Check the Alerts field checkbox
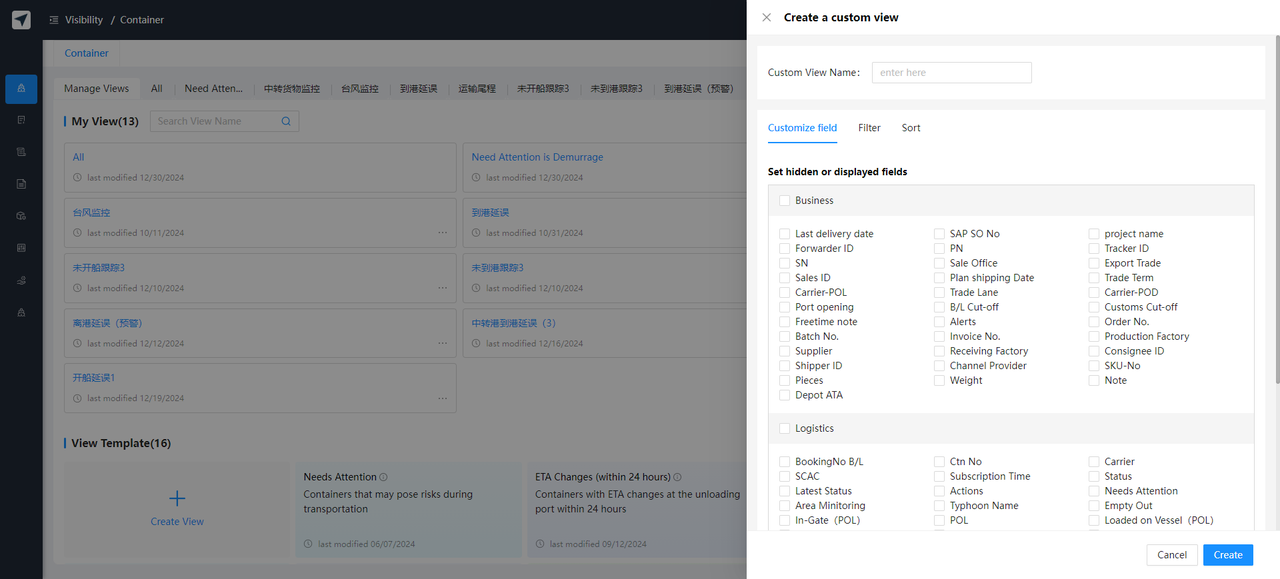Image resolution: width=1280 pixels, height=579 pixels. click(x=939, y=322)
